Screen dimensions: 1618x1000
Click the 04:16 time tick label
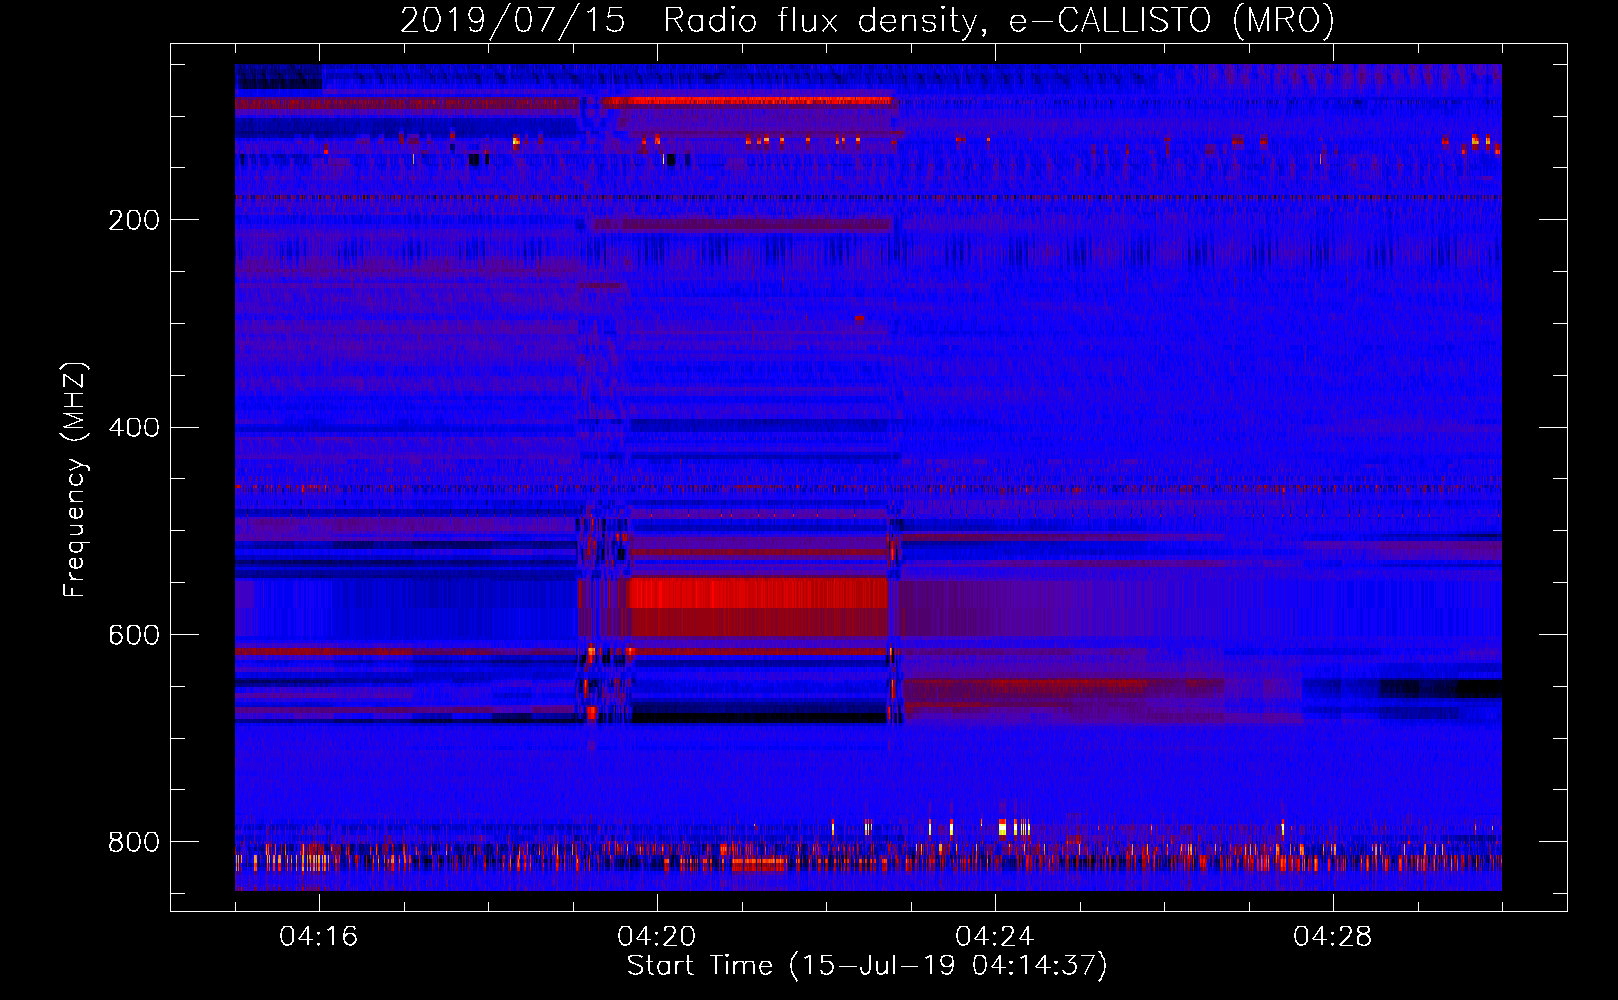tap(319, 936)
